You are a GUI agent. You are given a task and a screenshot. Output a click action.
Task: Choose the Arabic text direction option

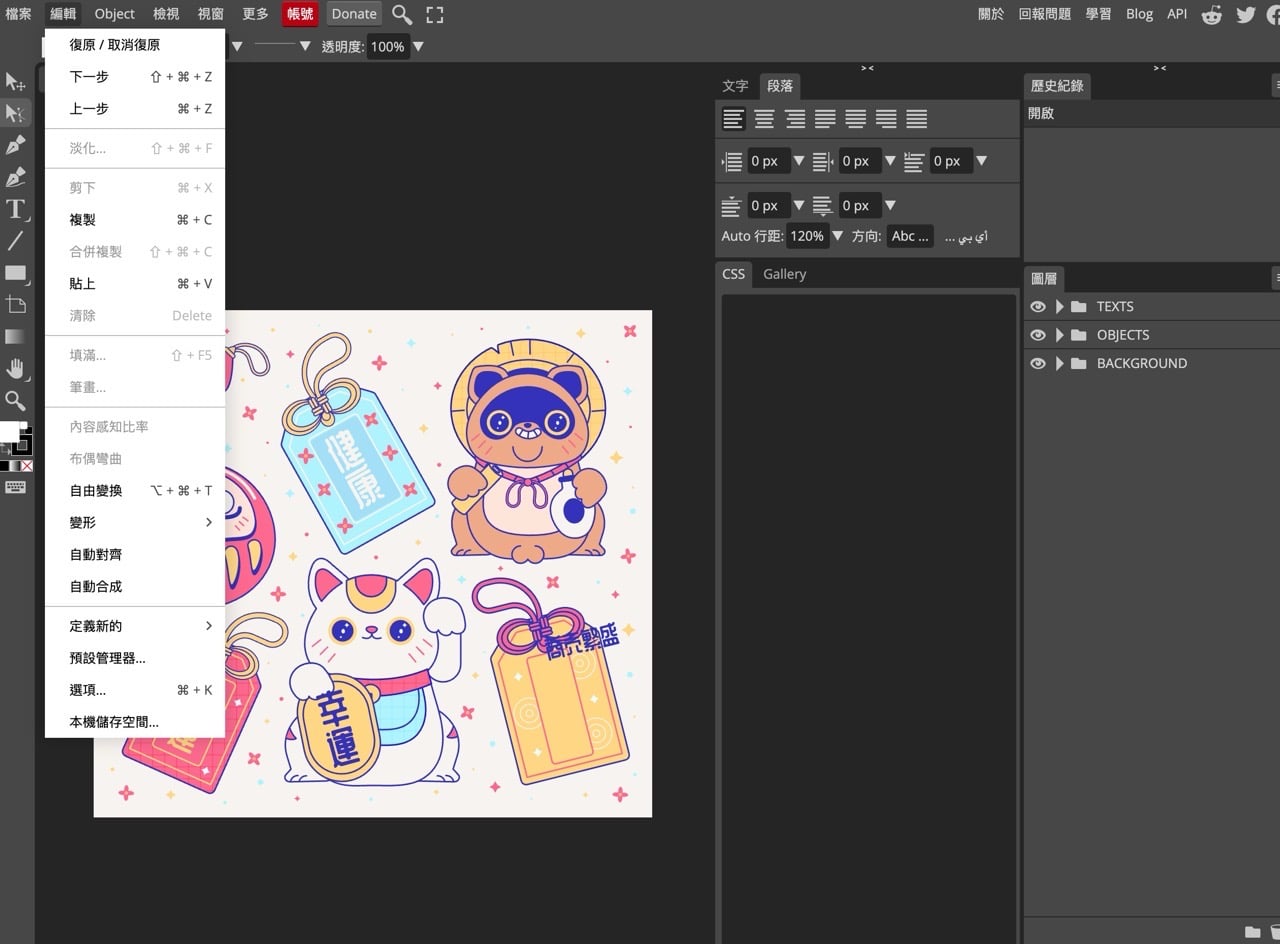966,237
